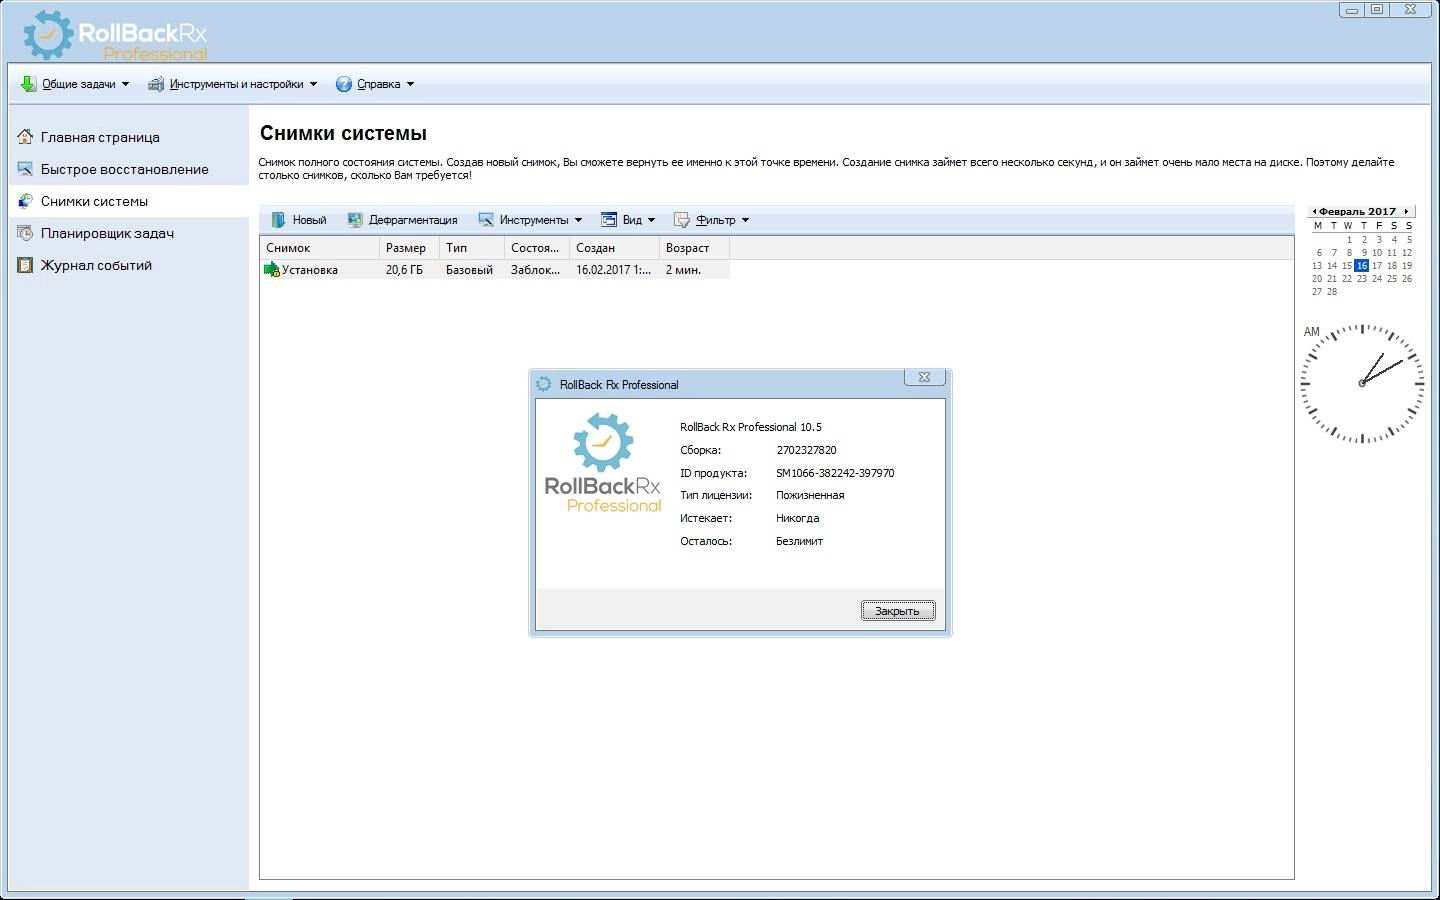Screen dimensions: 1440x900
Task: Click the Новый snapshot icon
Action: click(279, 220)
